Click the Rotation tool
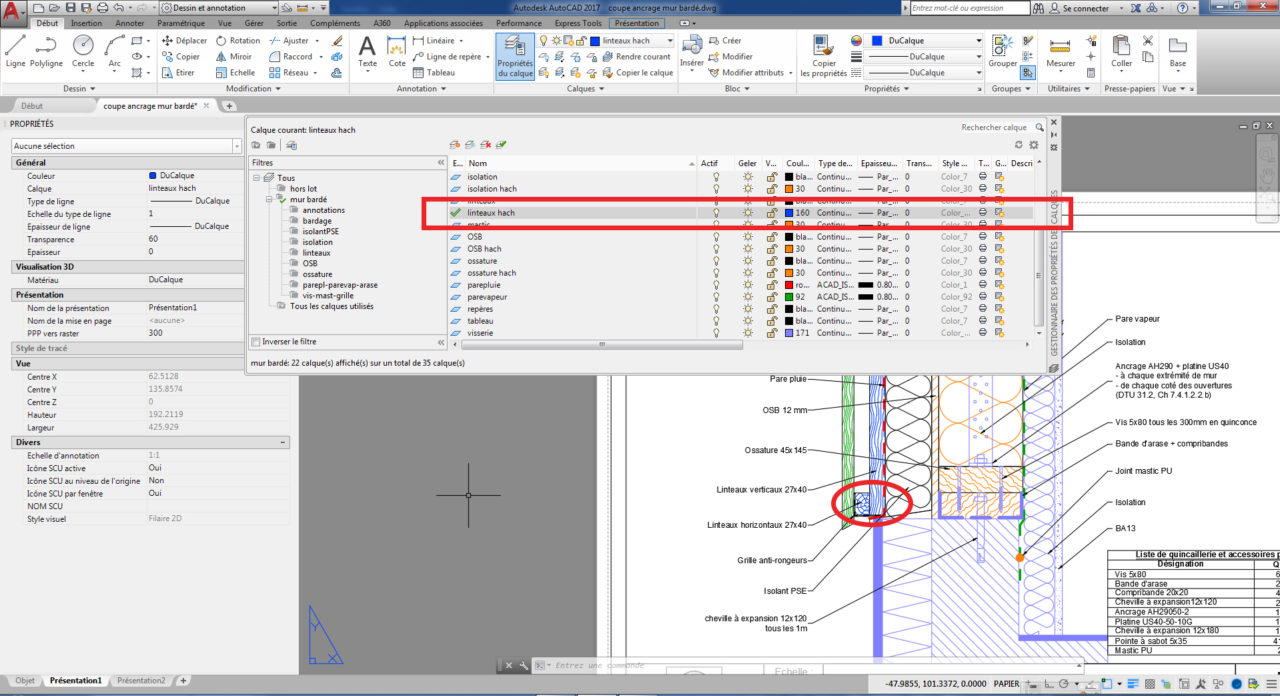 [238, 41]
